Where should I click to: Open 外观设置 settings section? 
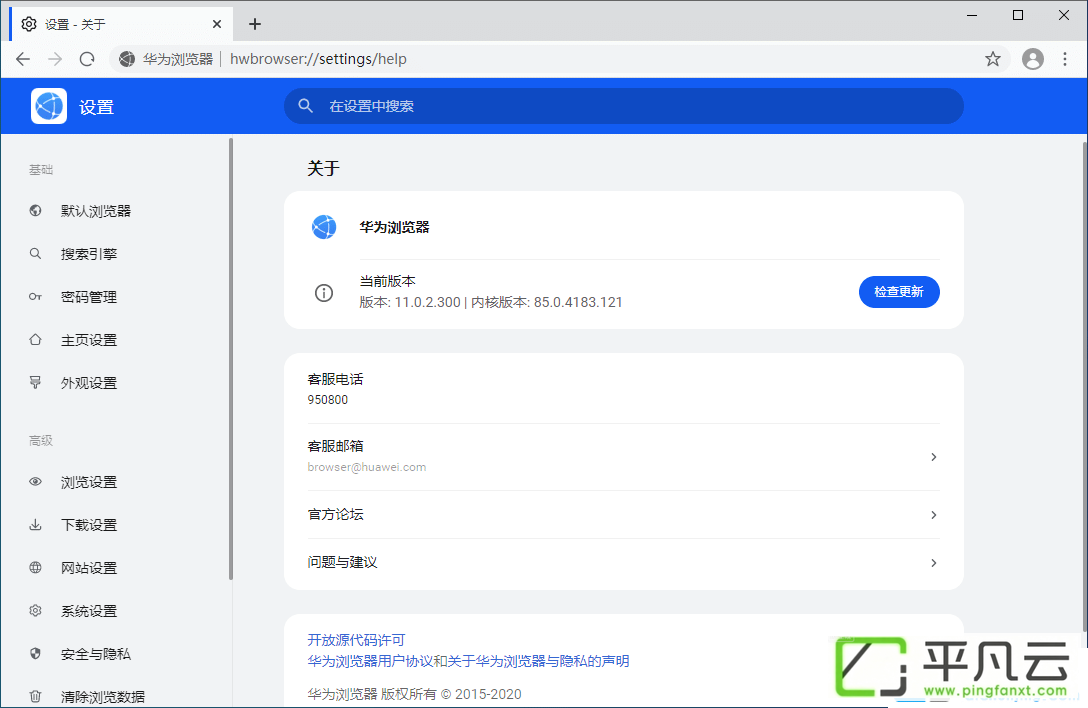point(89,383)
